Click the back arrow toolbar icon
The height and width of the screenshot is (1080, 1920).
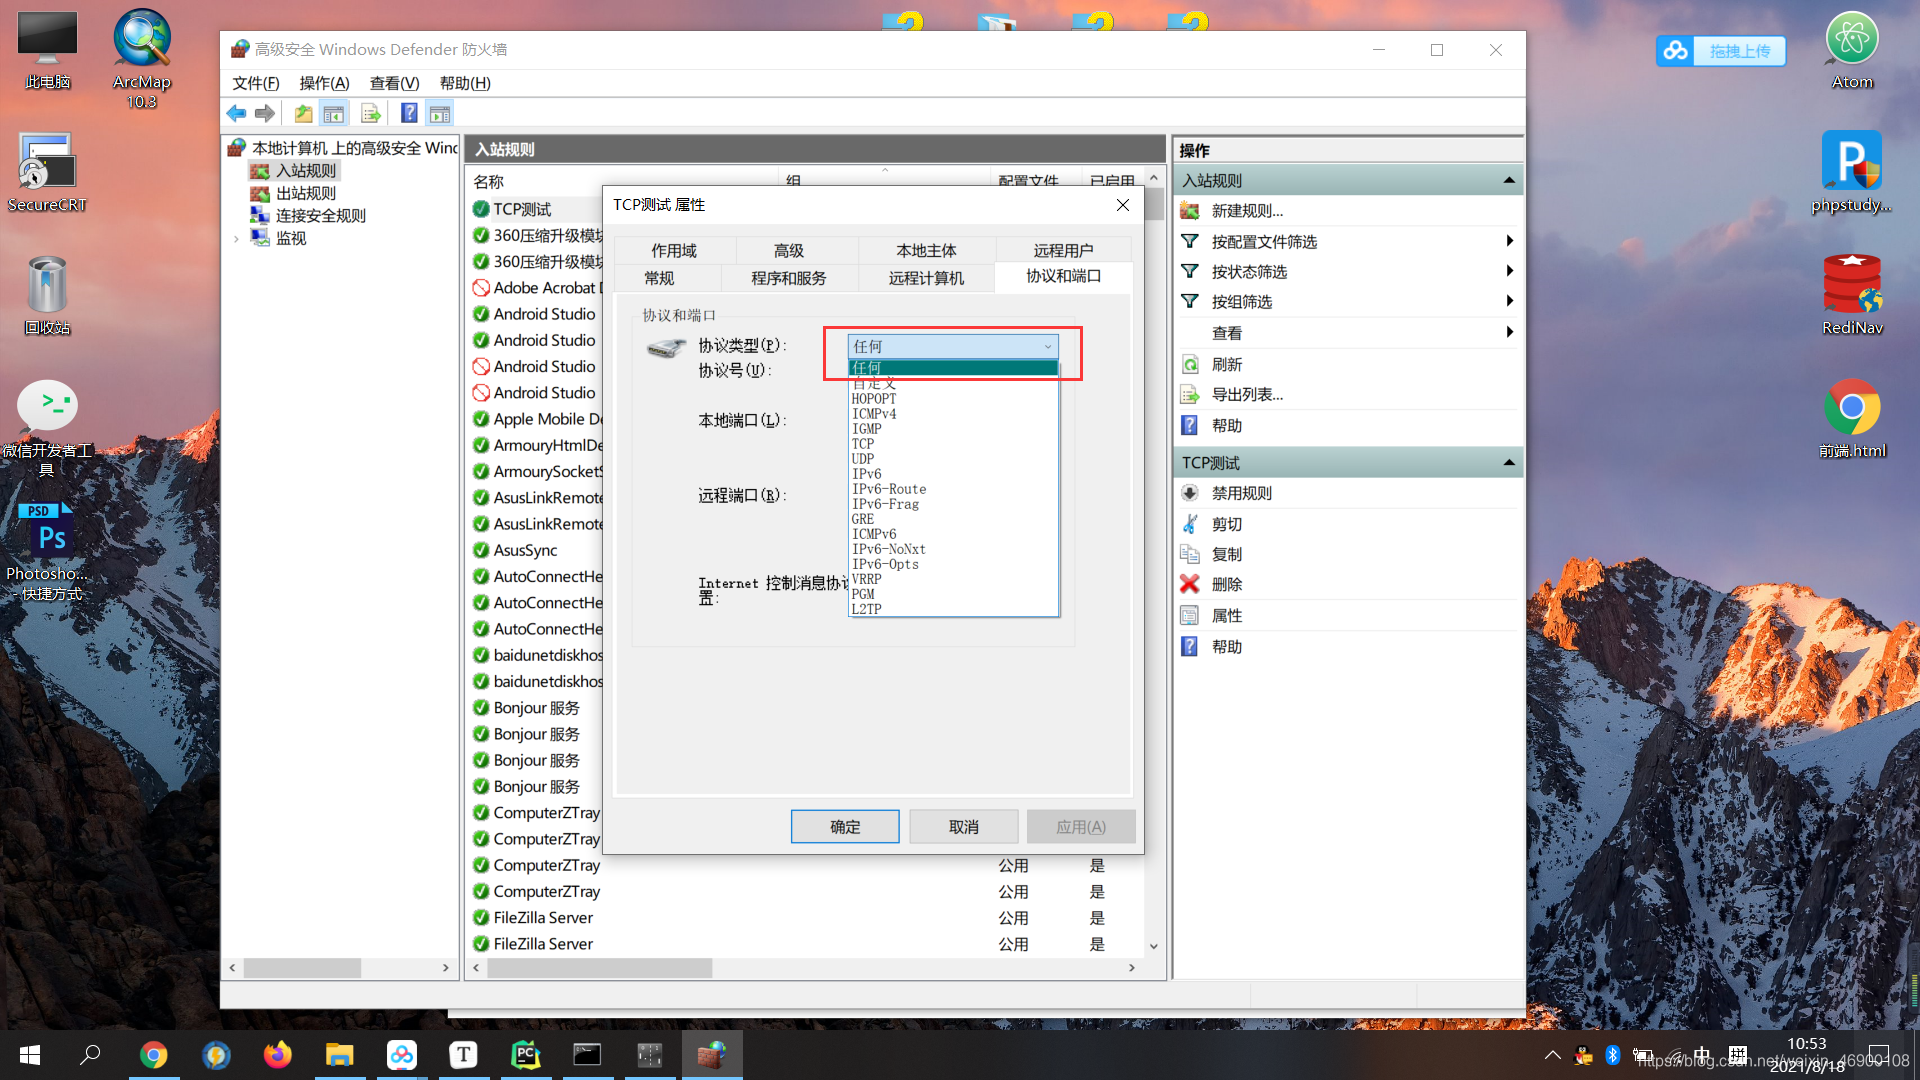[x=236, y=114]
